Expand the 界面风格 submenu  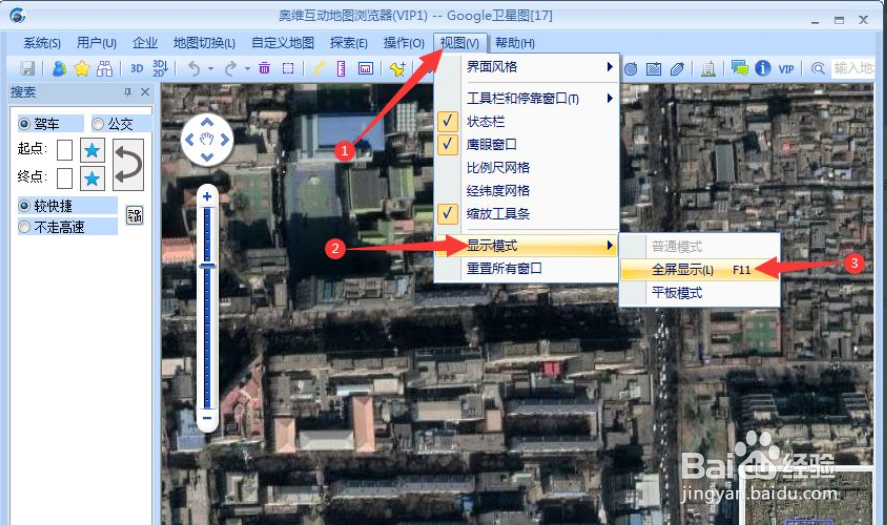click(x=526, y=67)
